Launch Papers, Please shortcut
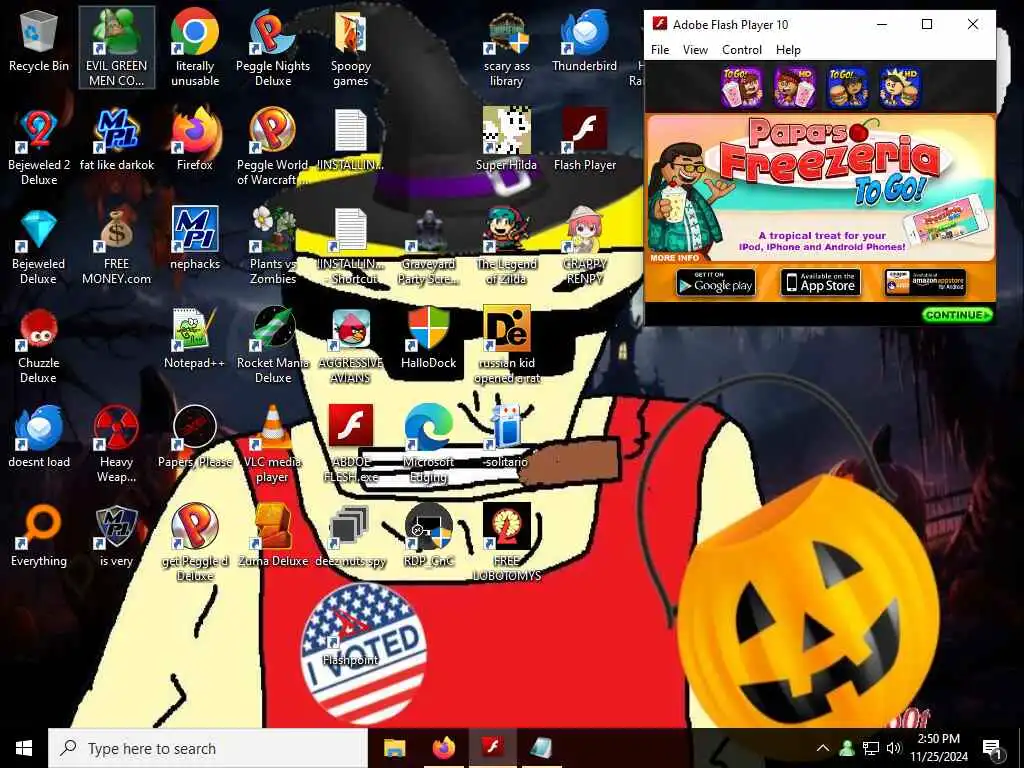The image size is (1024, 768). pos(195,438)
